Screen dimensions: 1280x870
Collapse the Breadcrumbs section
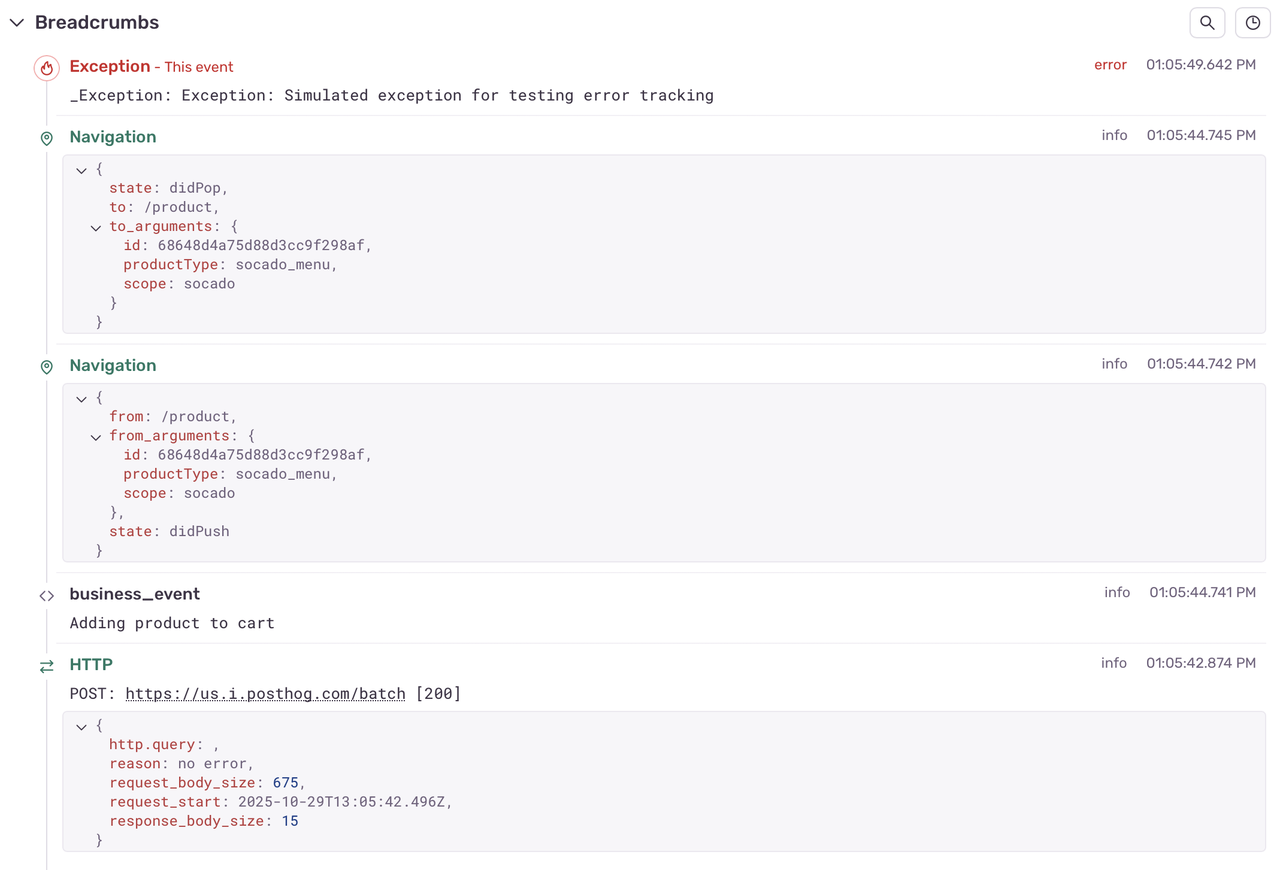pos(17,22)
